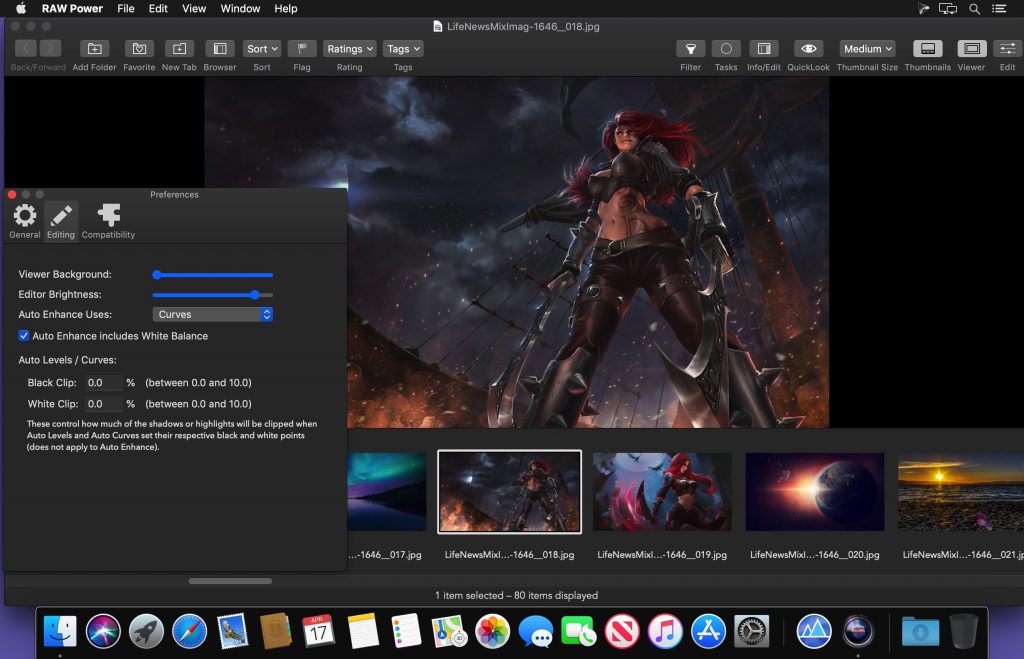Adjust the Editor Brightness slider
Screen dimensions: 1024x659
[255, 295]
